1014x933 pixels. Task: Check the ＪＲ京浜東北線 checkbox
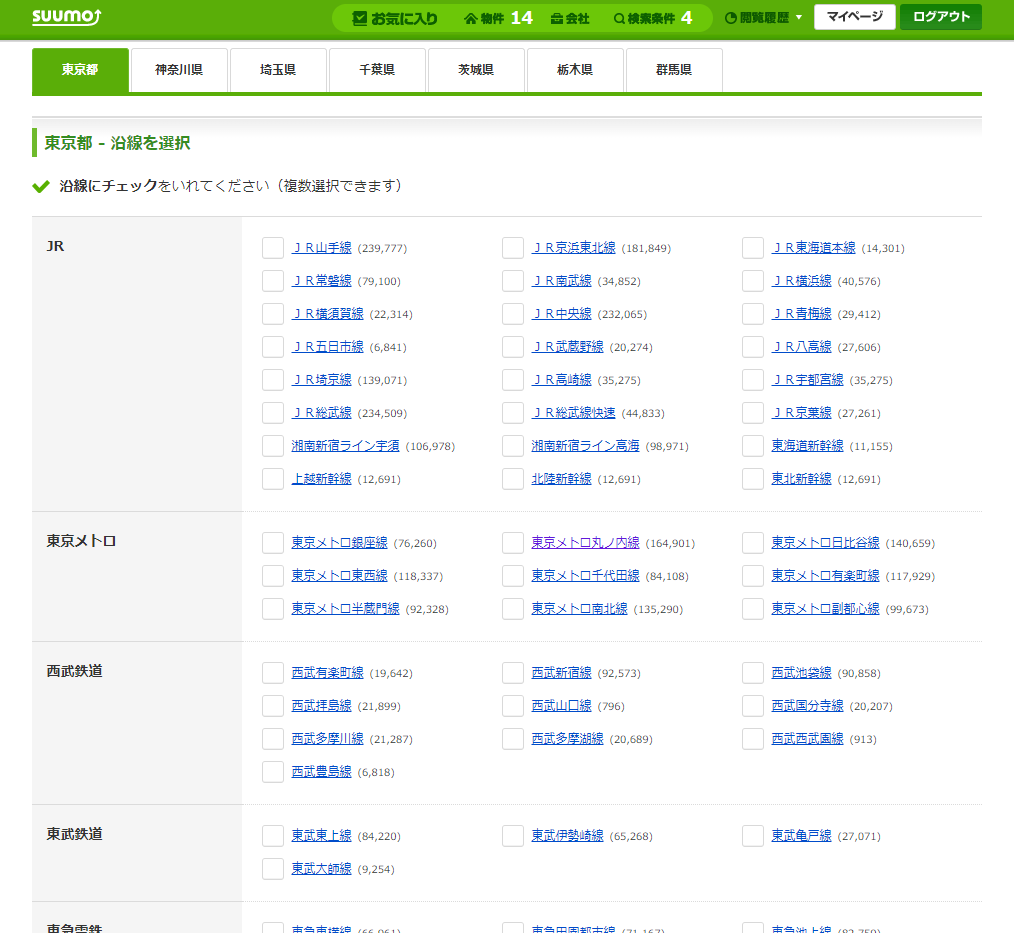coord(513,248)
